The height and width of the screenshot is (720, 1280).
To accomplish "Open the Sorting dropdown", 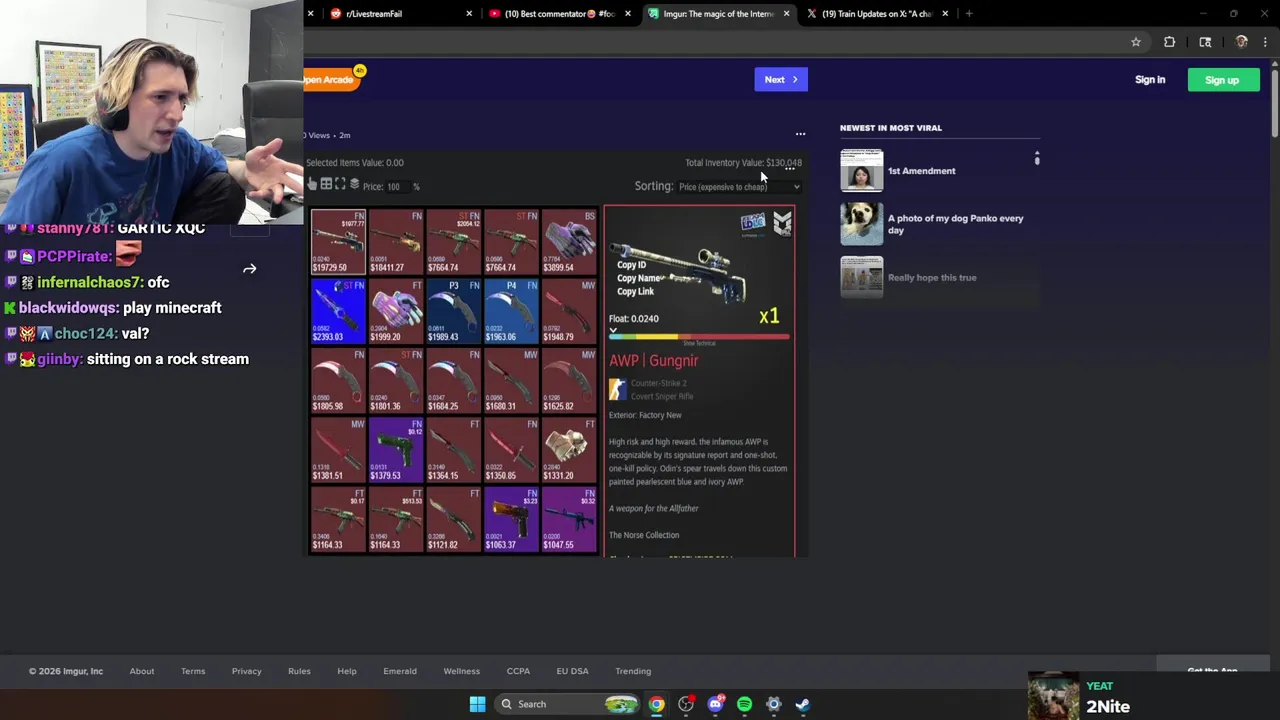I will [x=739, y=187].
